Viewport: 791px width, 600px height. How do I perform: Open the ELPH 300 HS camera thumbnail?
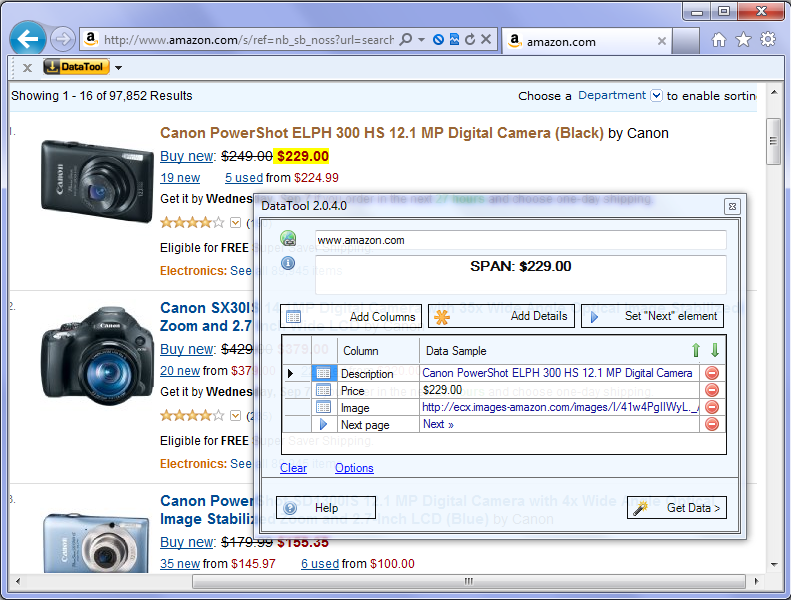(x=97, y=182)
